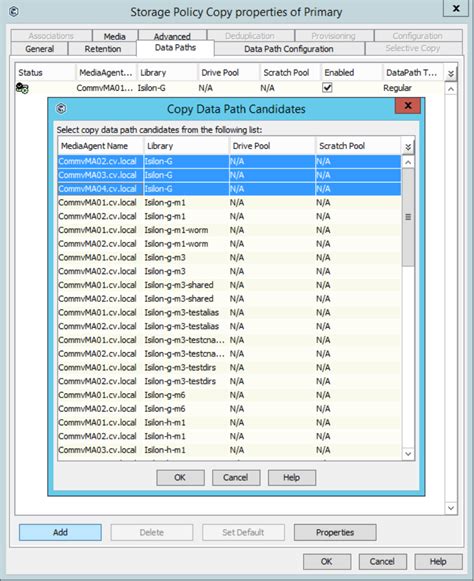Click Cancel at bottom of Storage Policy window
Screen dimensions: 474x581
click(x=382, y=562)
